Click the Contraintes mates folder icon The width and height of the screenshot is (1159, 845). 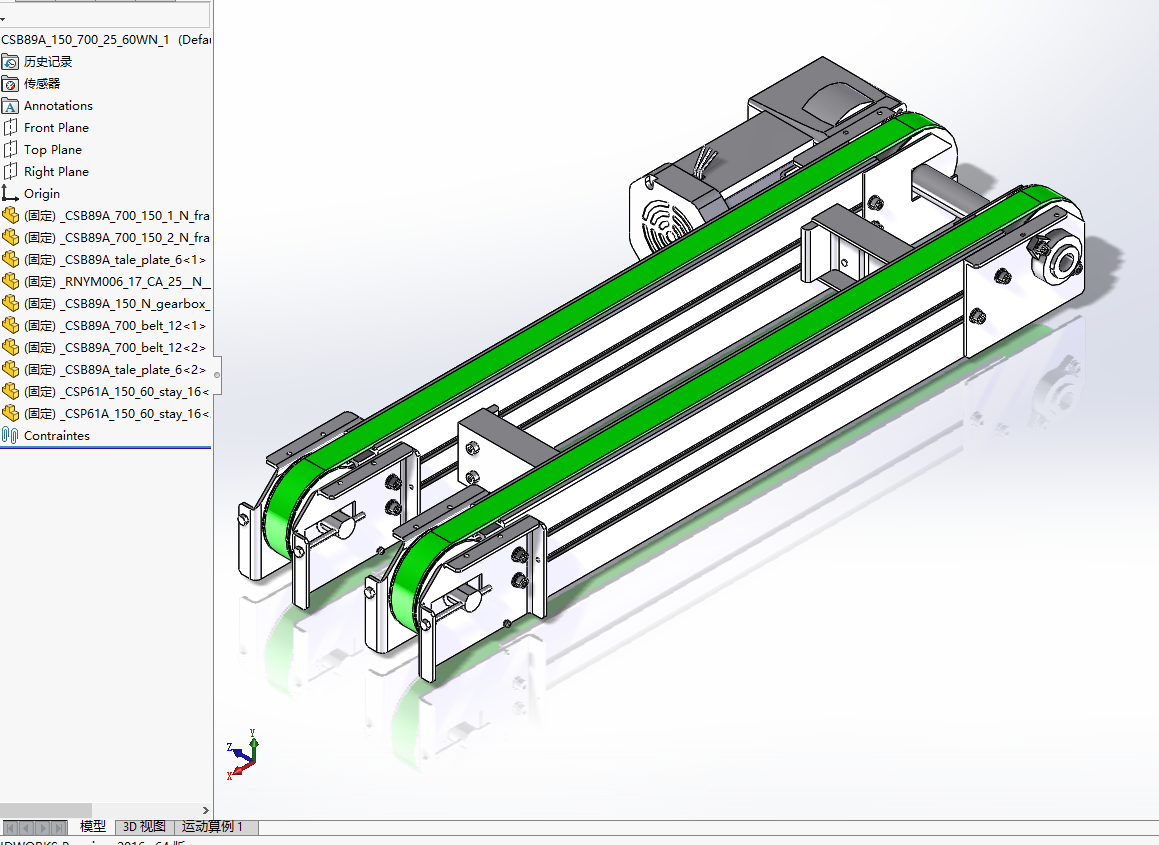(10, 435)
